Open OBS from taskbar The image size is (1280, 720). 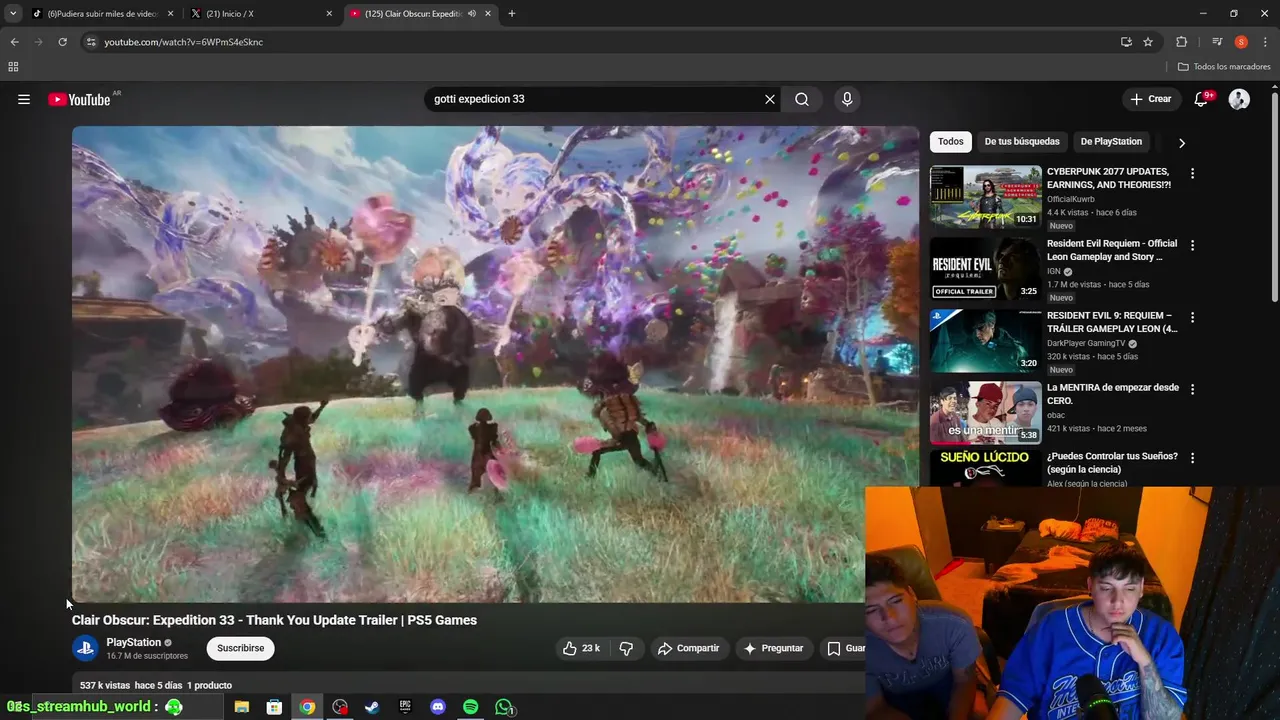point(340,707)
